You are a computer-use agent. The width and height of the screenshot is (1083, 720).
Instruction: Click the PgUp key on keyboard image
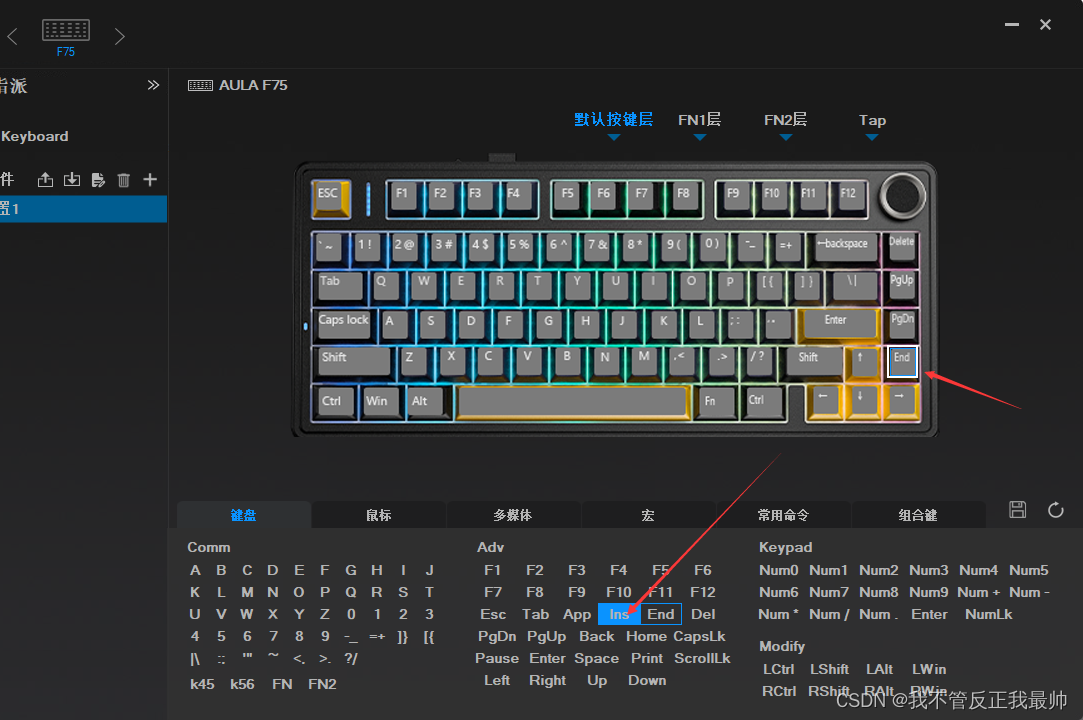click(x=901, y=287)
